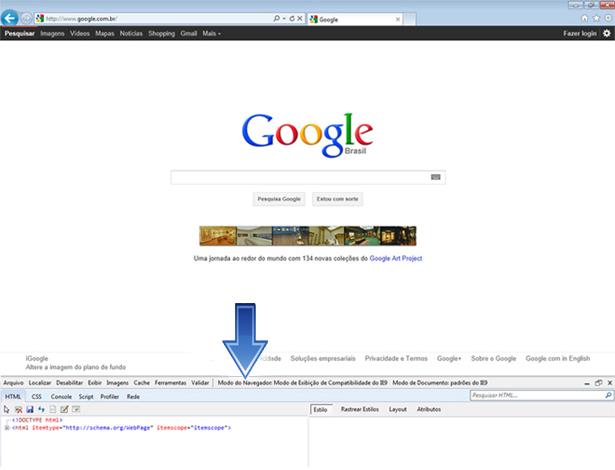Image resolution: width=615 pixels, height=470 pixels.
Task: Open the Validar menu
Action: [200, 383]
